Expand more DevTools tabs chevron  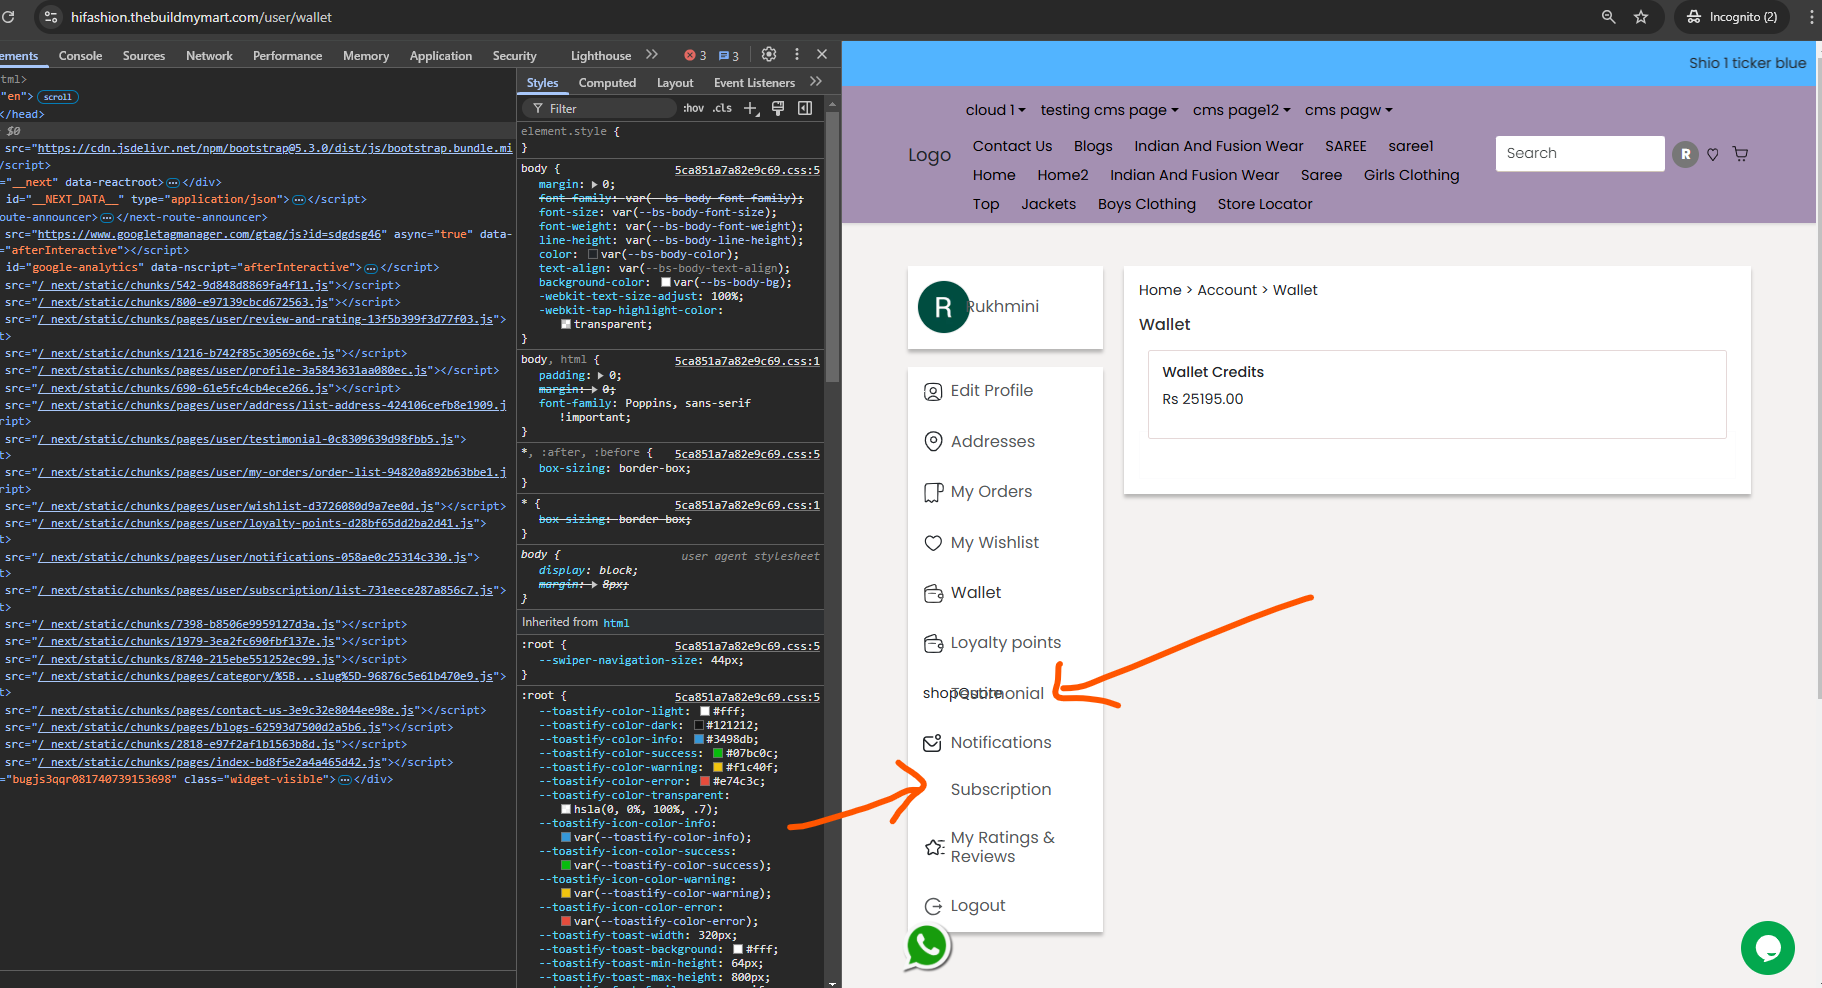[652, 55]
